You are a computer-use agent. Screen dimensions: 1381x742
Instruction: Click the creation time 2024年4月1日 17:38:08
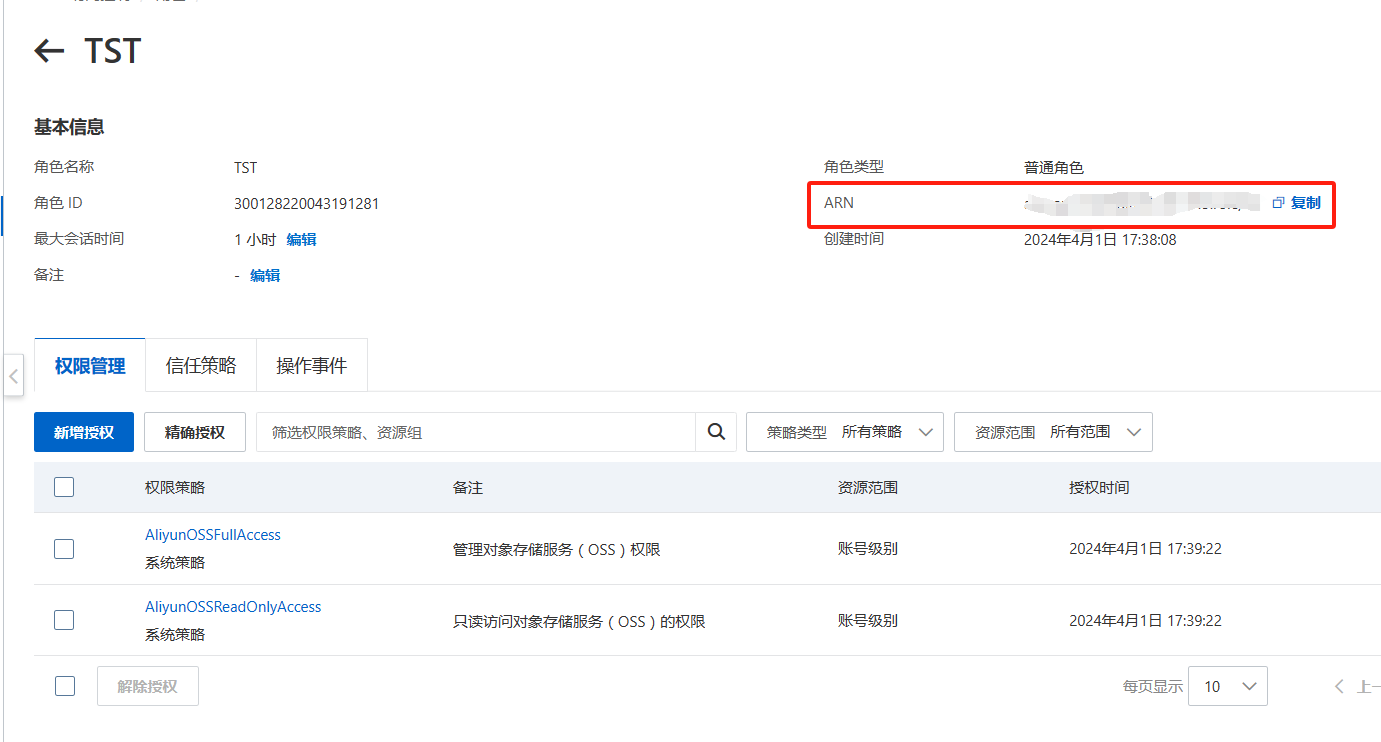pyautogui.click(x=1100, y=239)
